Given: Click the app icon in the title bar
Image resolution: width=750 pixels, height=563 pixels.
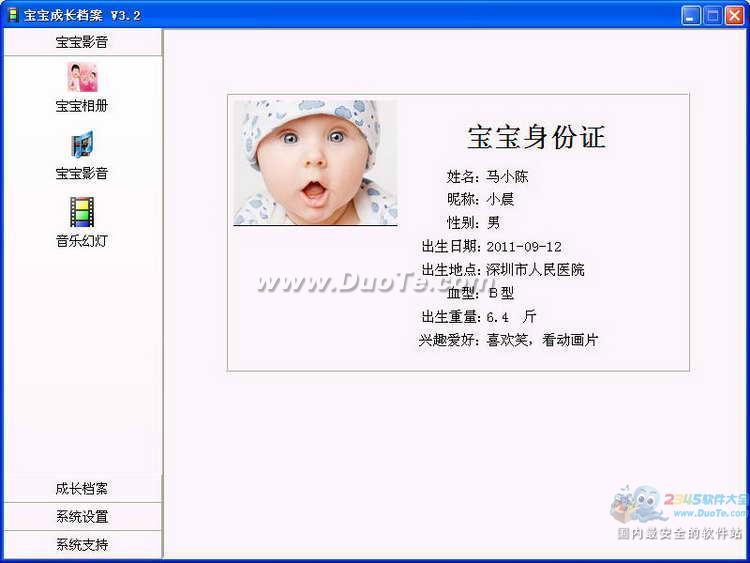Looking at the screenshot, I should [x=13, y=15].
